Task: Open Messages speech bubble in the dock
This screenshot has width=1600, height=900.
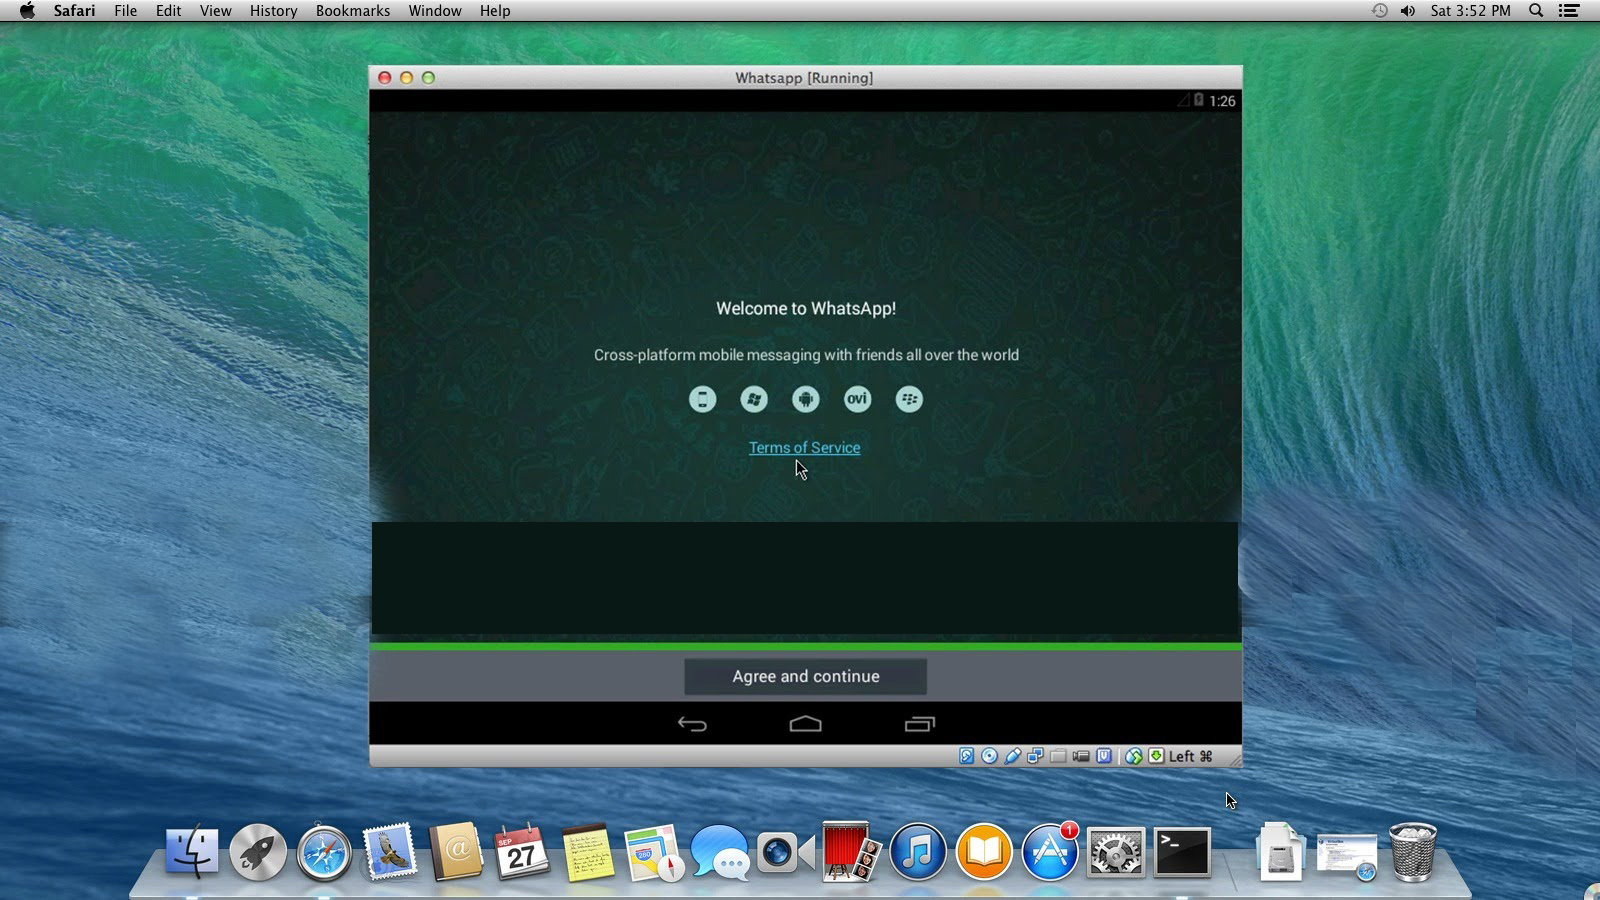Action: (720, 852)
